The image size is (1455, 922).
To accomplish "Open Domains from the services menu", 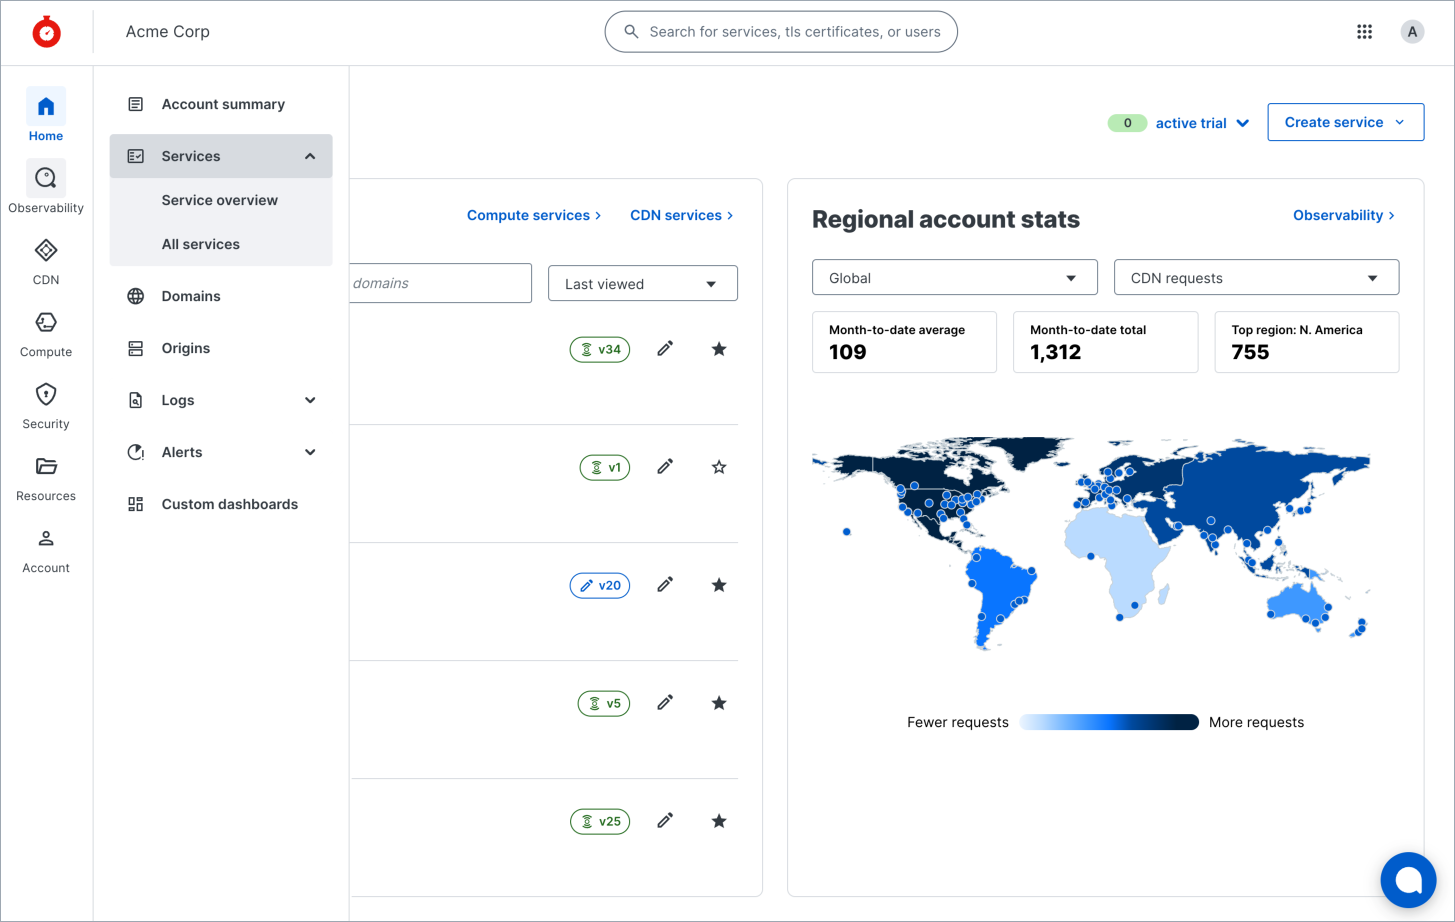I will point(190,296).
